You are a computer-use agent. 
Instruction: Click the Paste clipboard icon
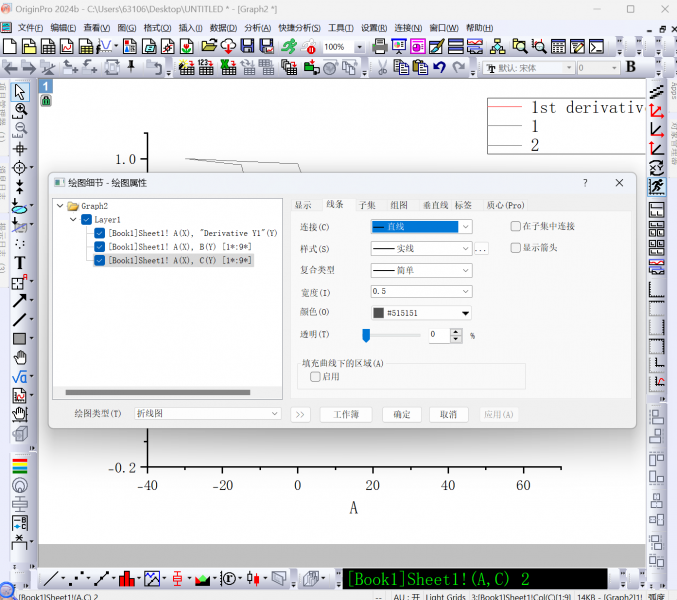[x=420, y=67]
